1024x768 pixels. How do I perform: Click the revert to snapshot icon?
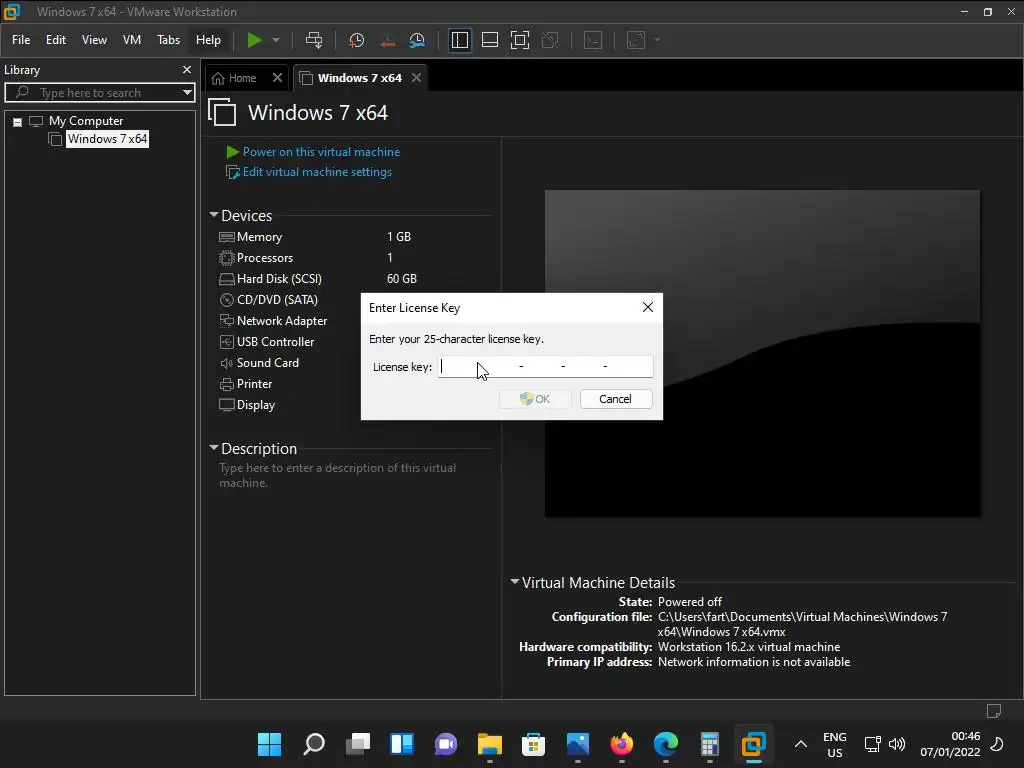pos(387,40)
